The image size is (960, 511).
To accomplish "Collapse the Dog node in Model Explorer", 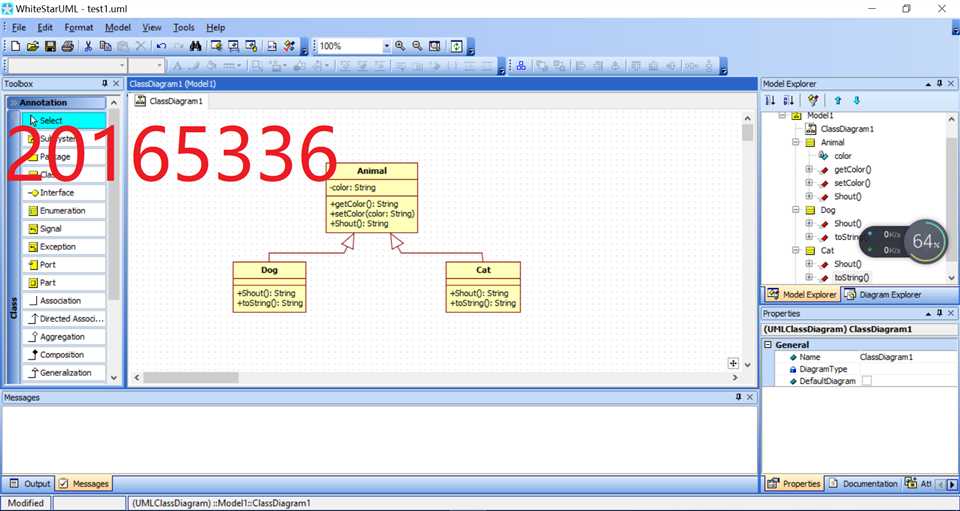I will [x=795, y=210].
